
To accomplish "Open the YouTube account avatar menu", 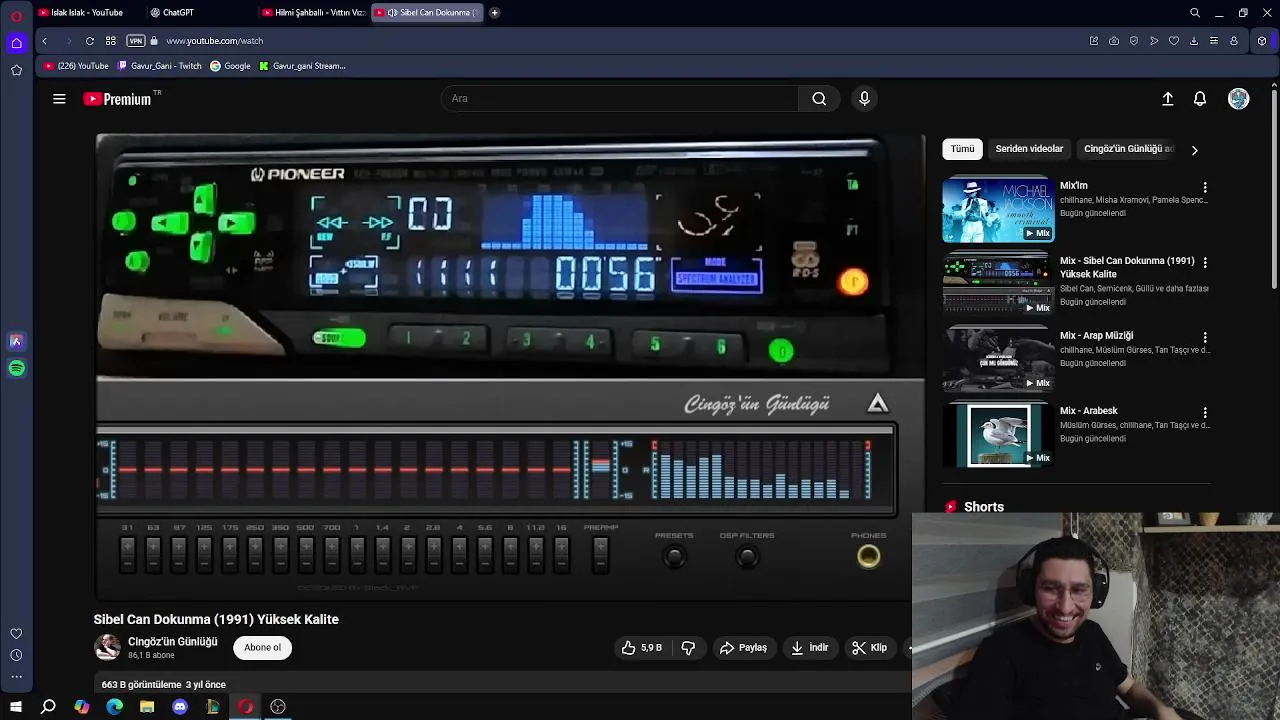I will point(1239,99).
